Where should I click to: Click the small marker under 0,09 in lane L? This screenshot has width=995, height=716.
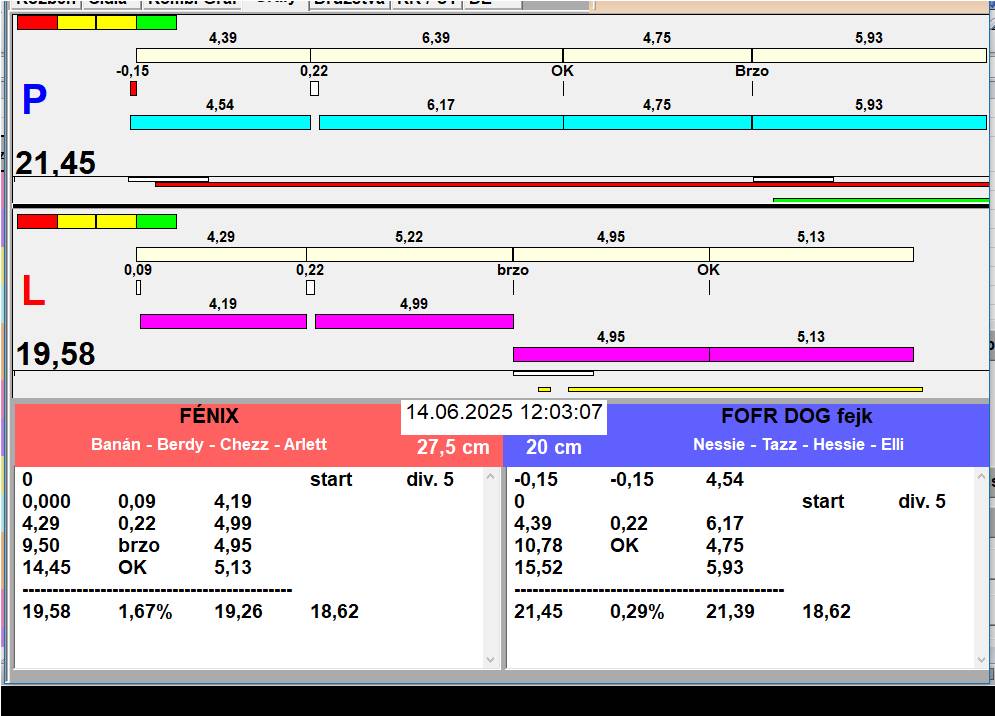coord(138,288)
